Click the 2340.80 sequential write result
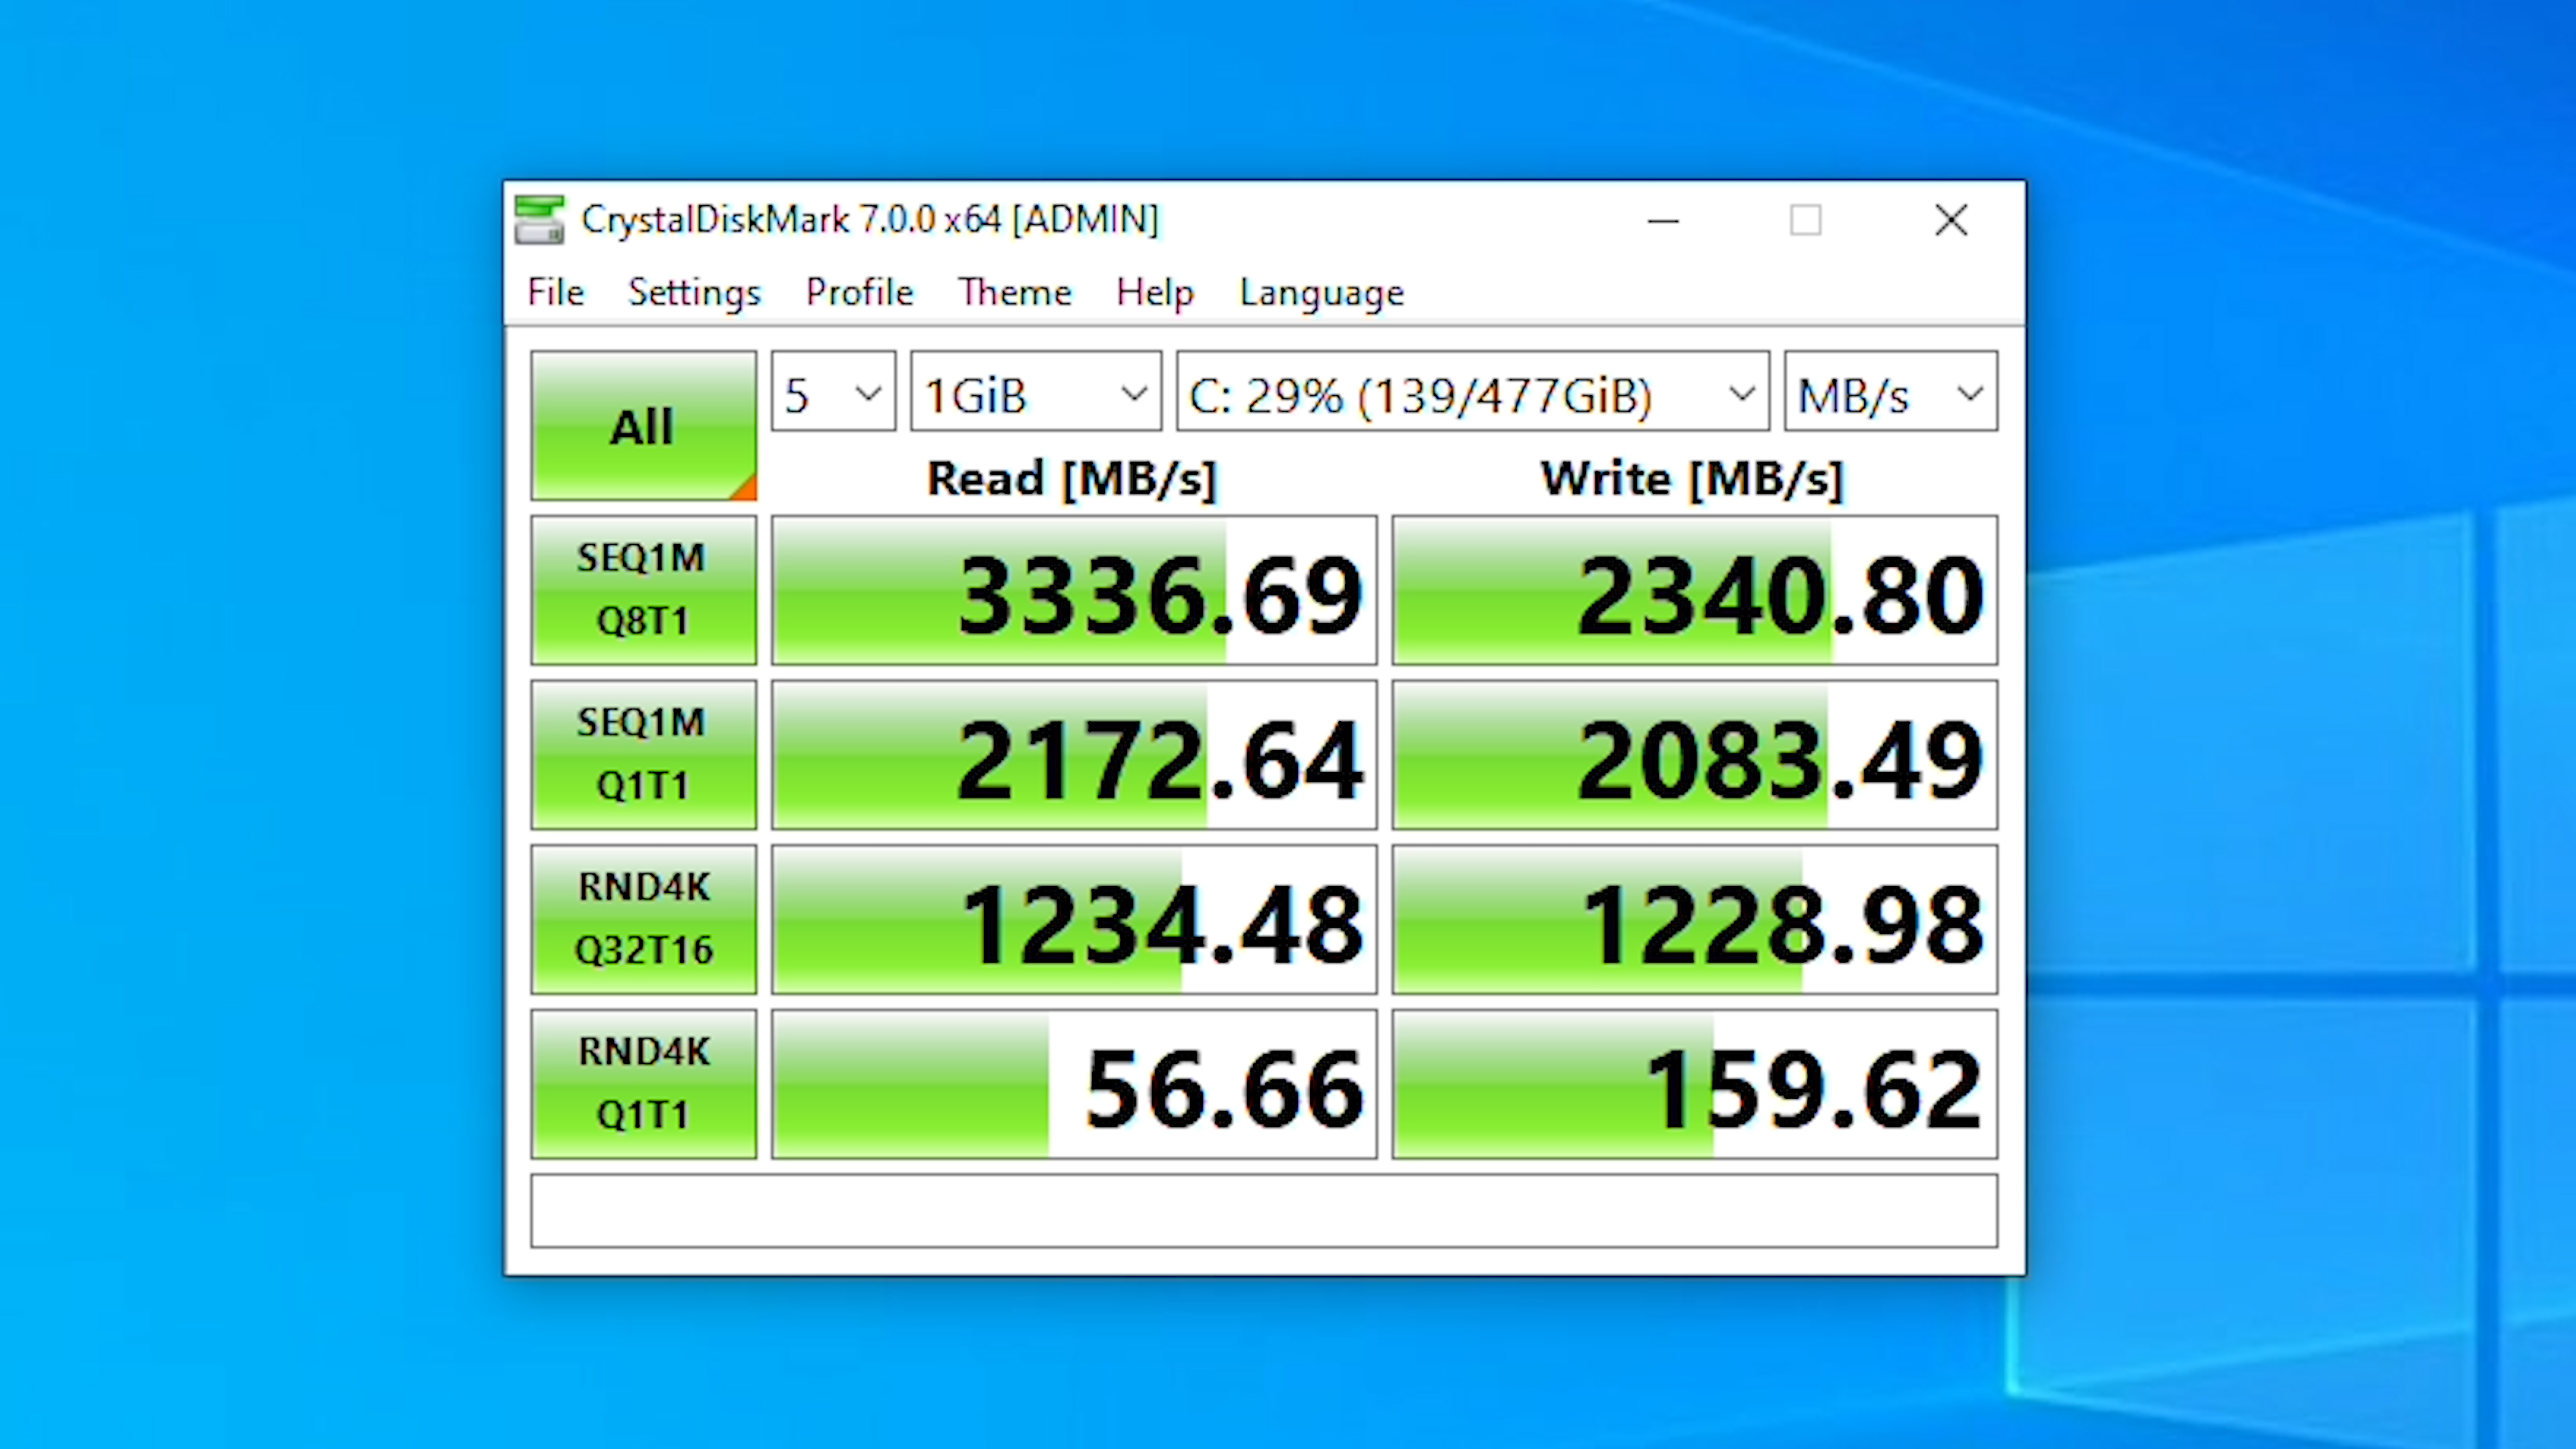The width and height of the screenshot is (2576, 1449). pos(1694,590)
